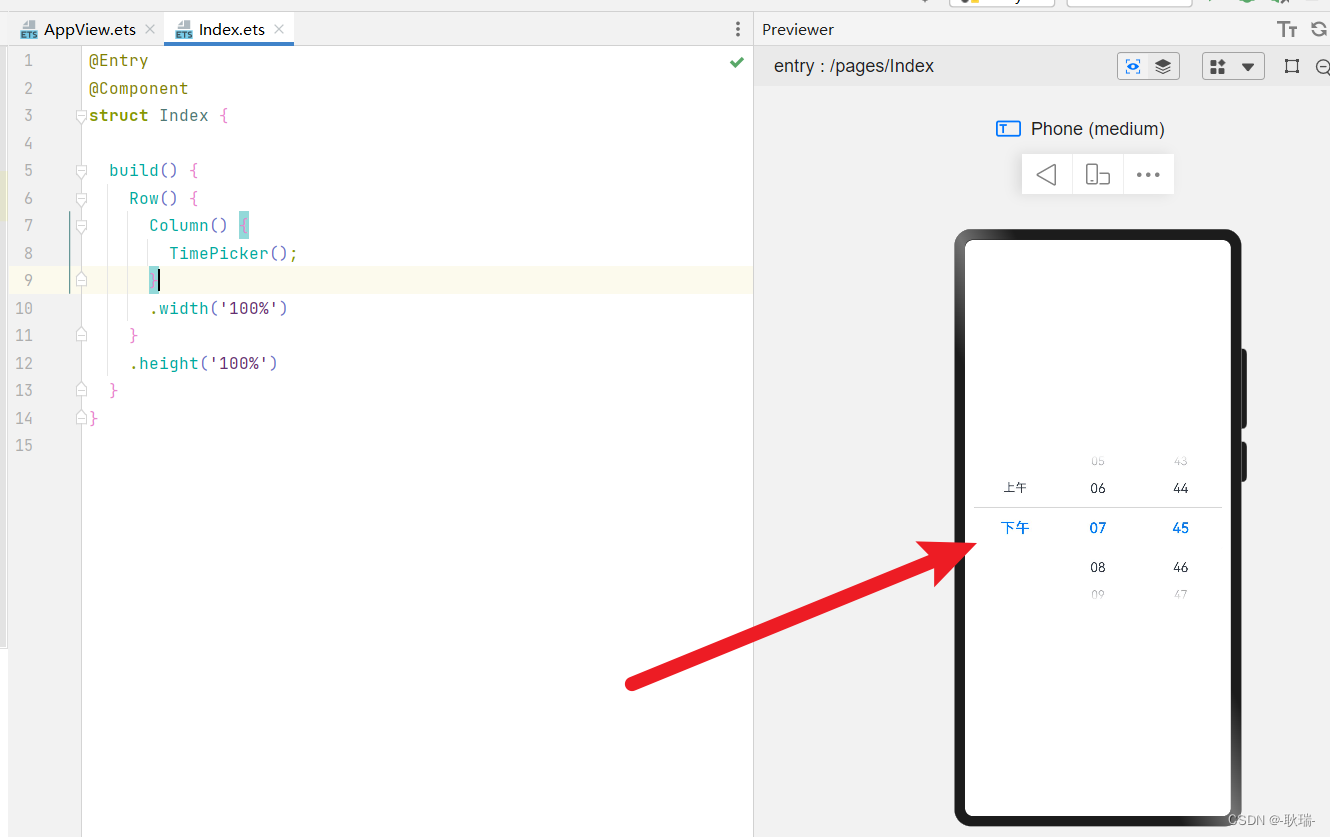Rotate device with the phone orientation icon
The height and width of the screenshot is (837, 1330).
tap(1098, 175)
